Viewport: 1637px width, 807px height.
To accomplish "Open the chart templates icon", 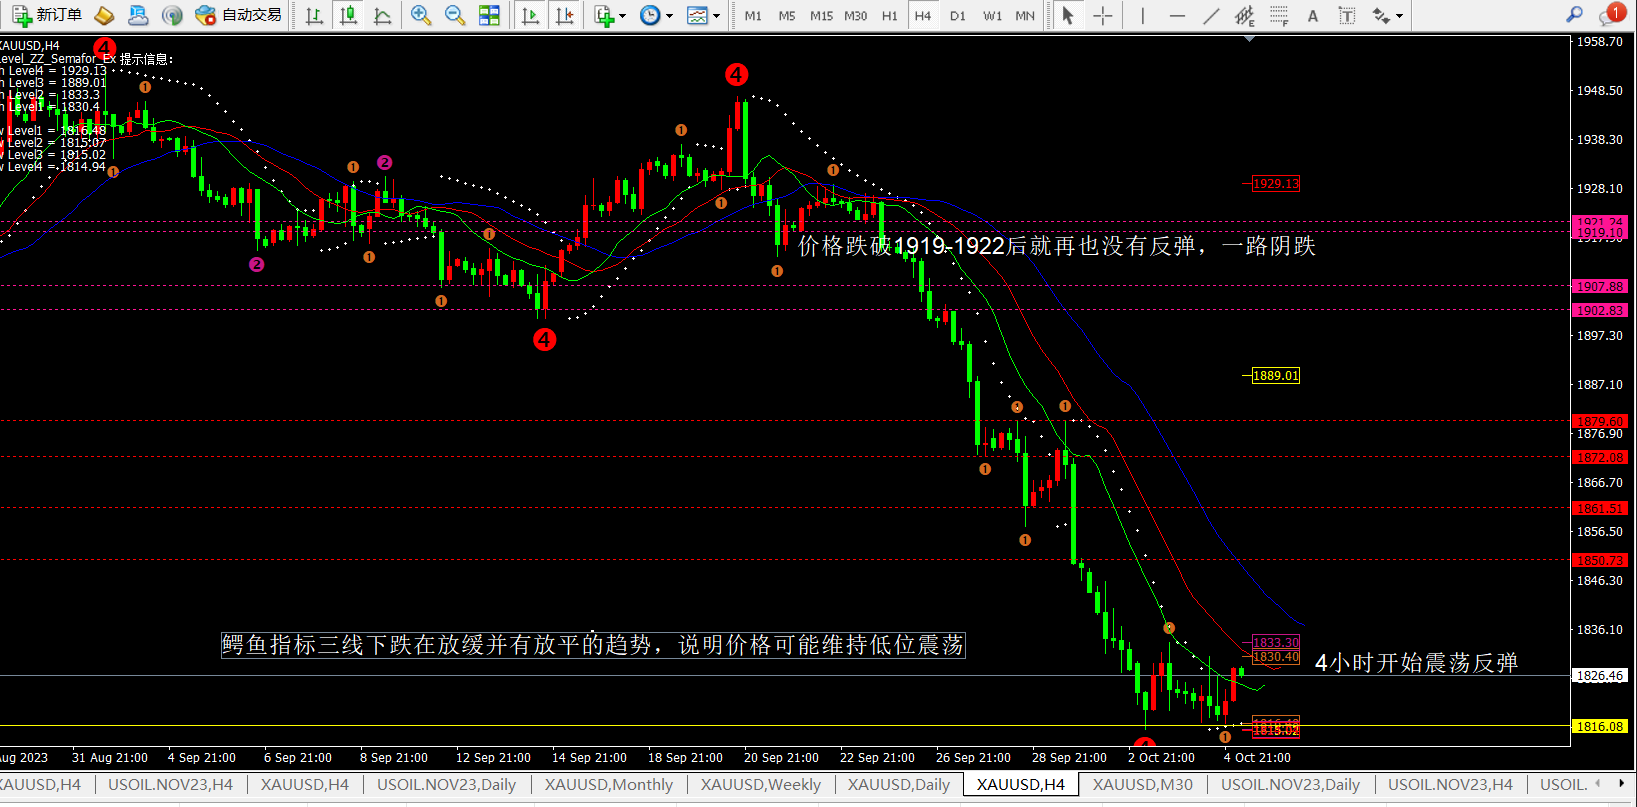I will [697, 15].
